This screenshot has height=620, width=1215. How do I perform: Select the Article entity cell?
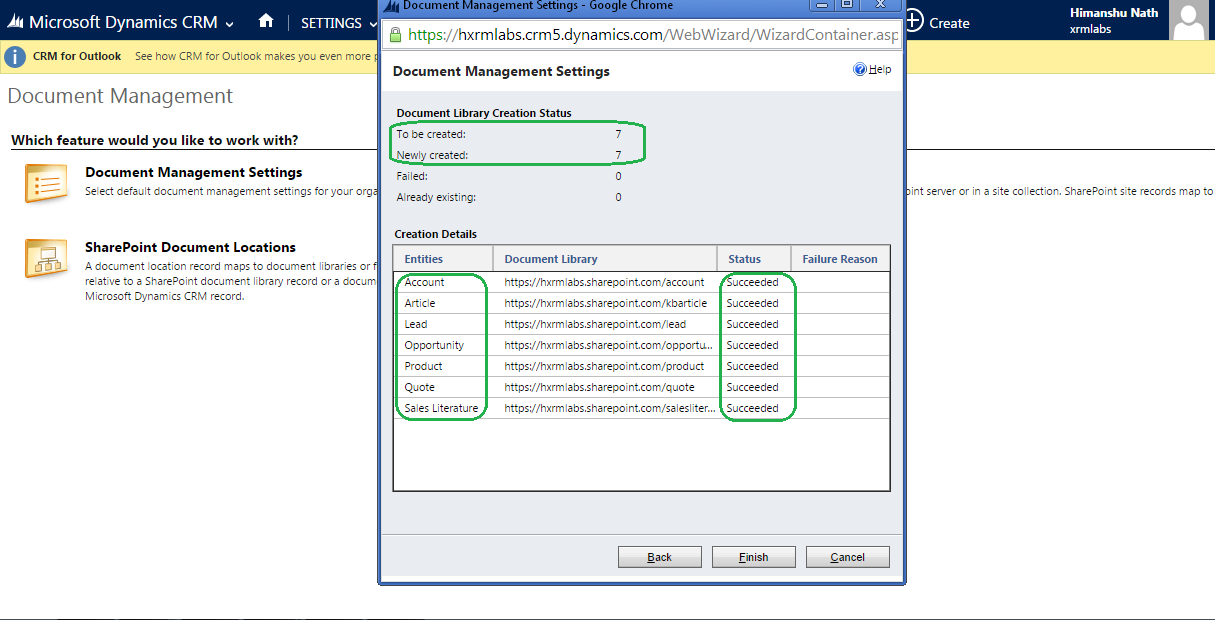(420, 303)
